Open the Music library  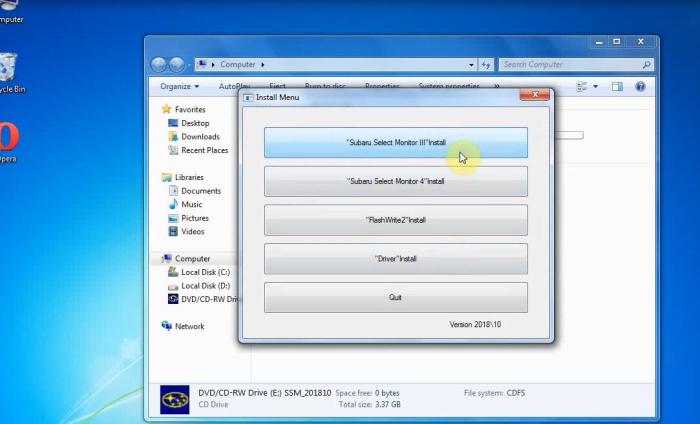coord(192,204)
